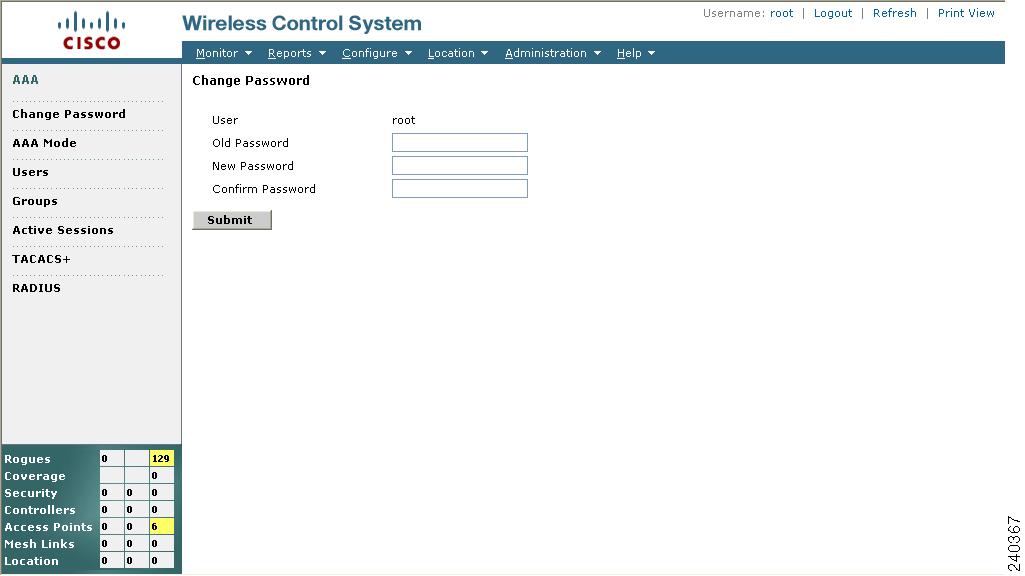This screenshot has width=1025, height=576.
Task: Click the Old Password field
Action: tap(460, 143)
